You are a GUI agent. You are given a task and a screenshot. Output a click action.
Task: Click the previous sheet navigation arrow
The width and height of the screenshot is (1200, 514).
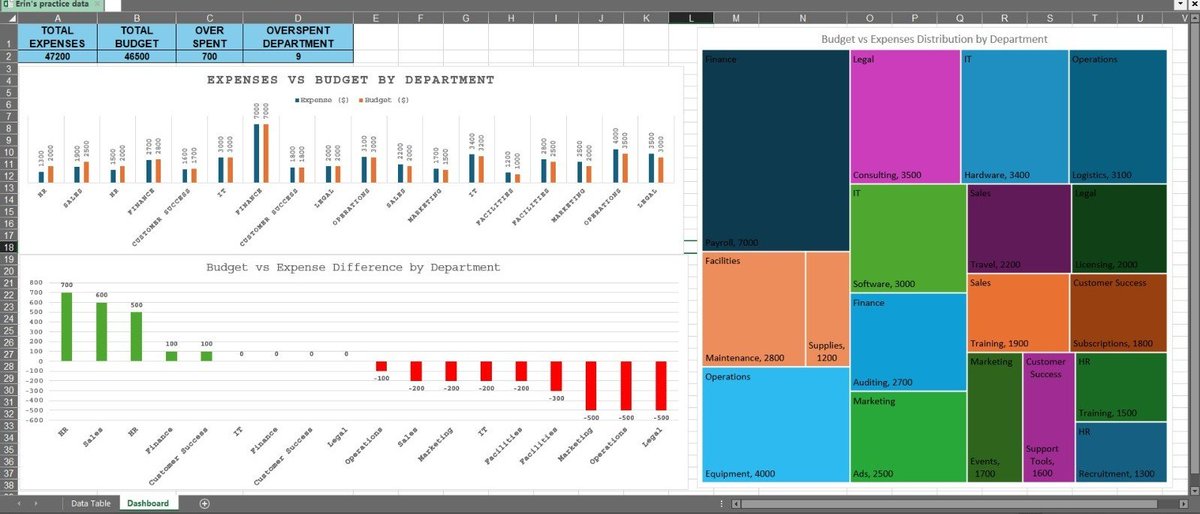click(20, 503)
